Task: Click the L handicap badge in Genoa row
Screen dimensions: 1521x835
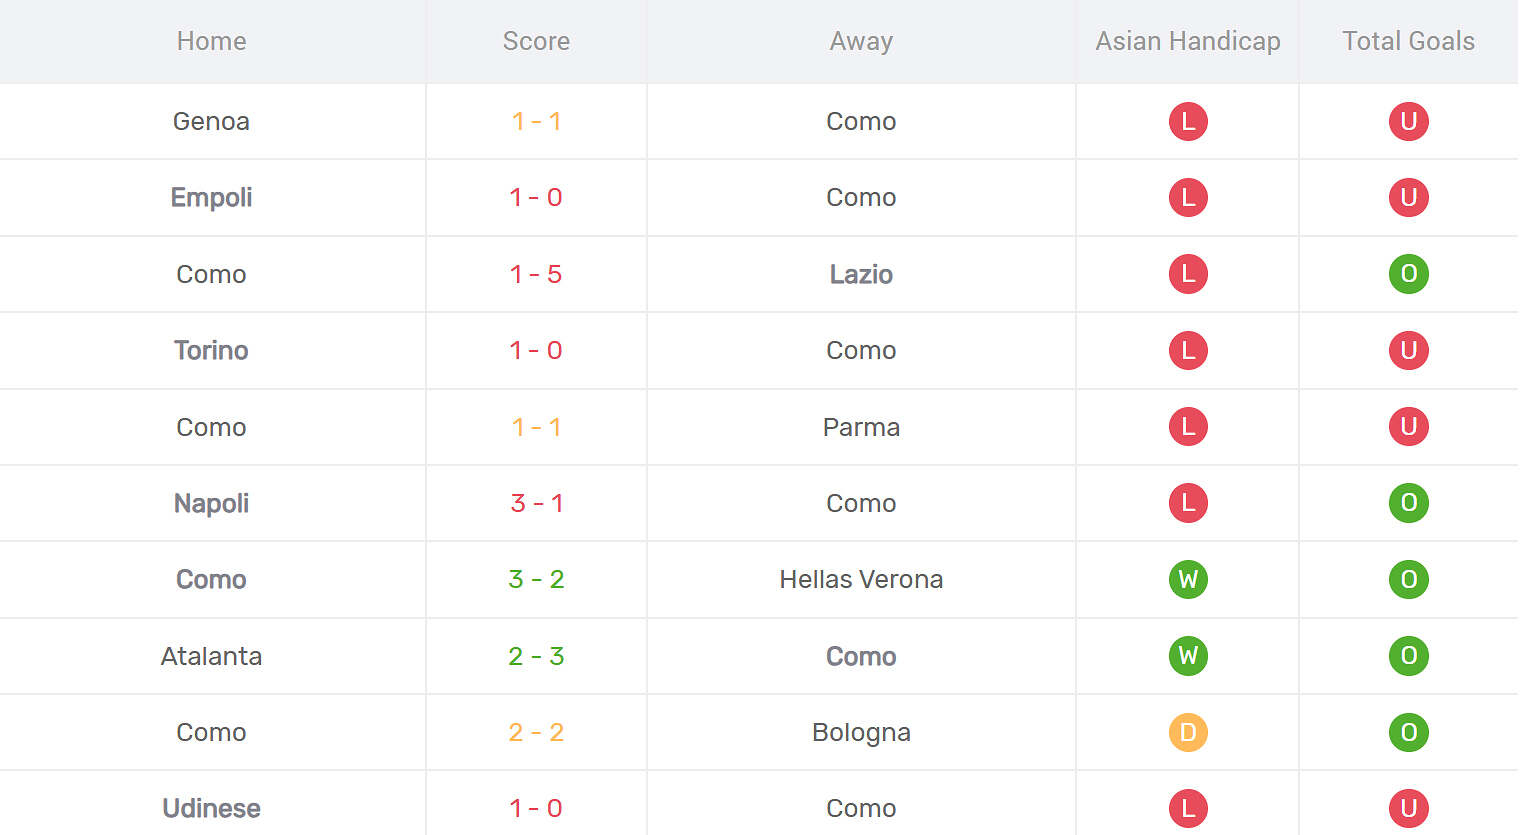Action: [x=1188, y=122]
